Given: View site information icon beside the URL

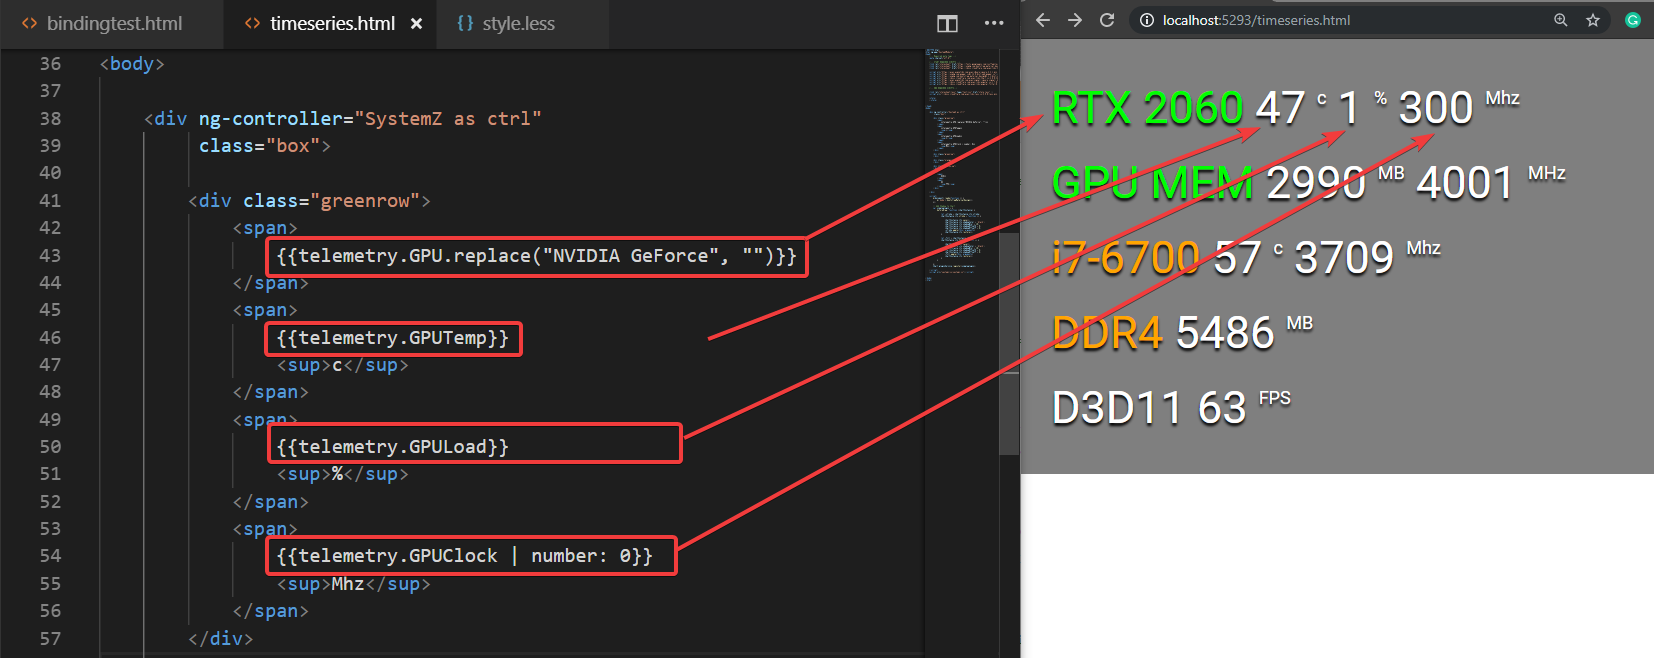Looking at the screenshot, I should 1147,20.
